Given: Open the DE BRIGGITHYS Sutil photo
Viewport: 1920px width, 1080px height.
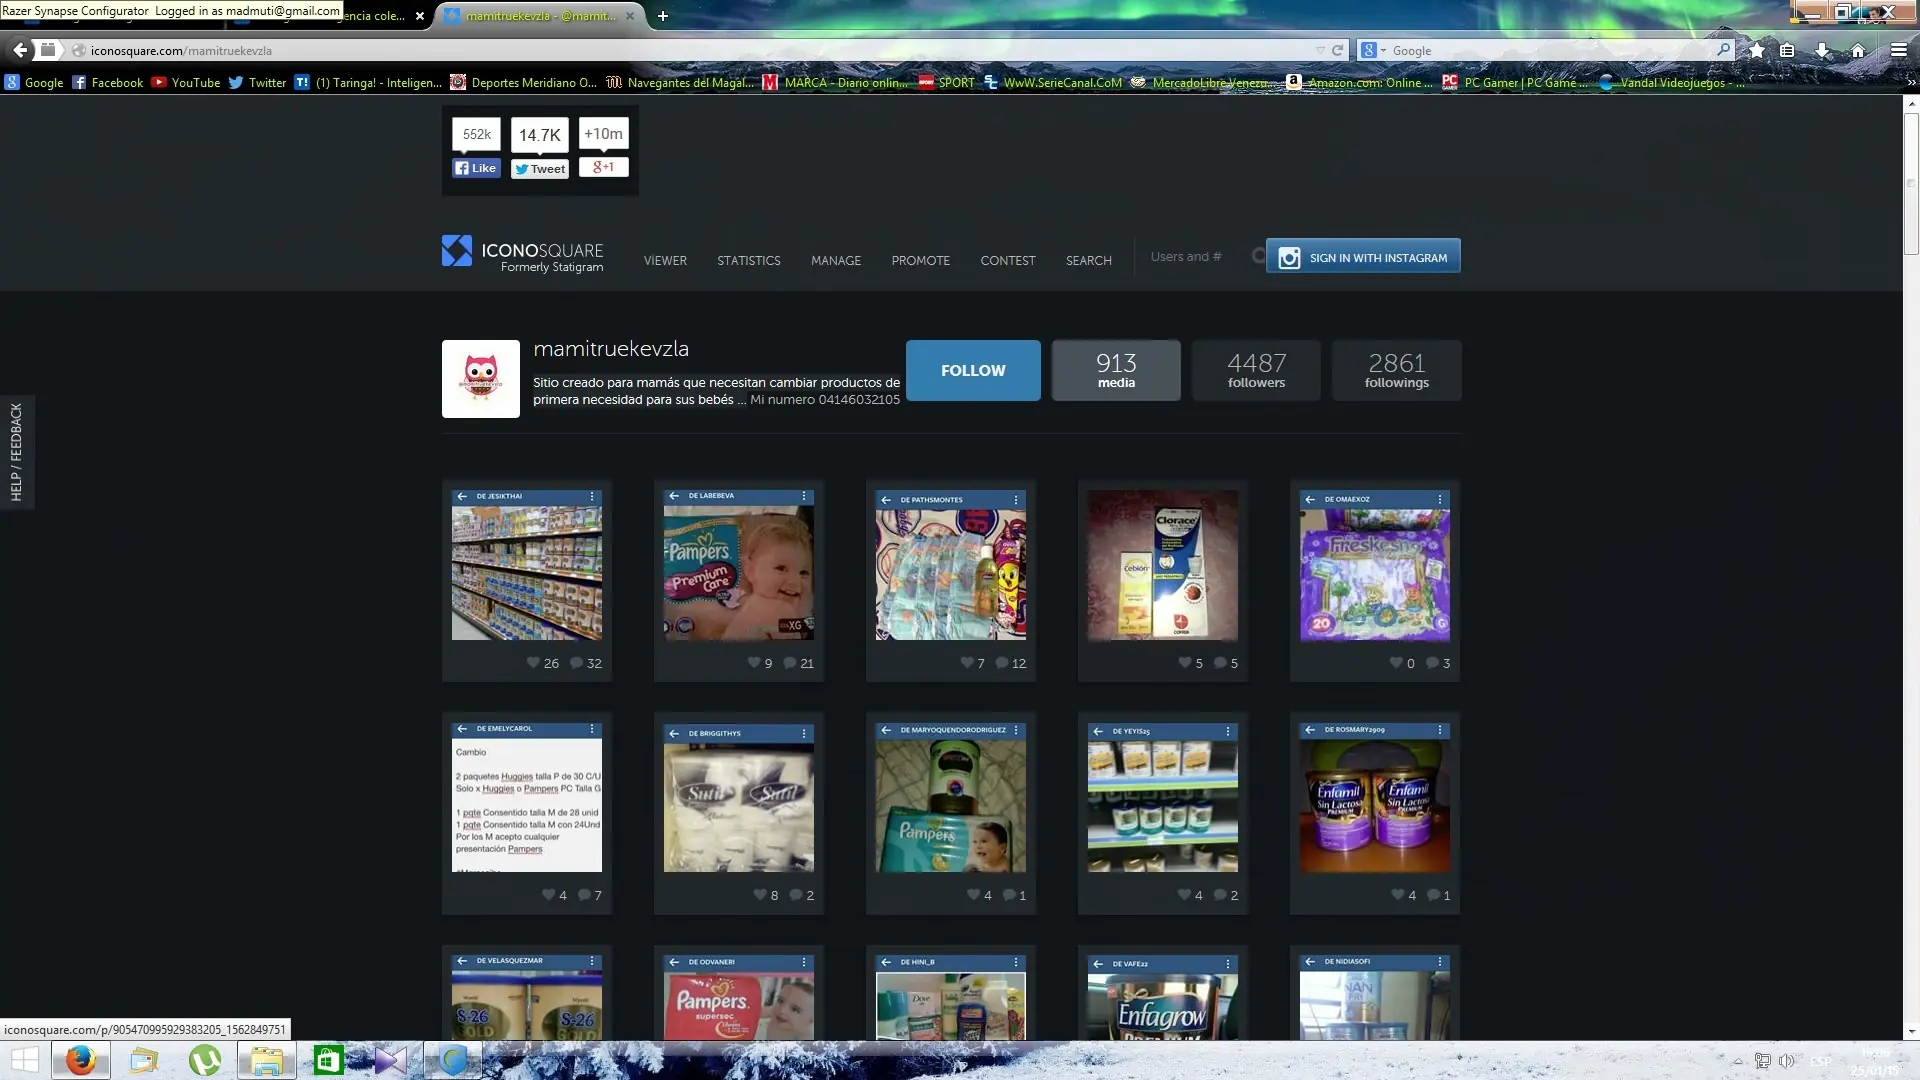Looking at the screenshot, I should tap(739, 797).
